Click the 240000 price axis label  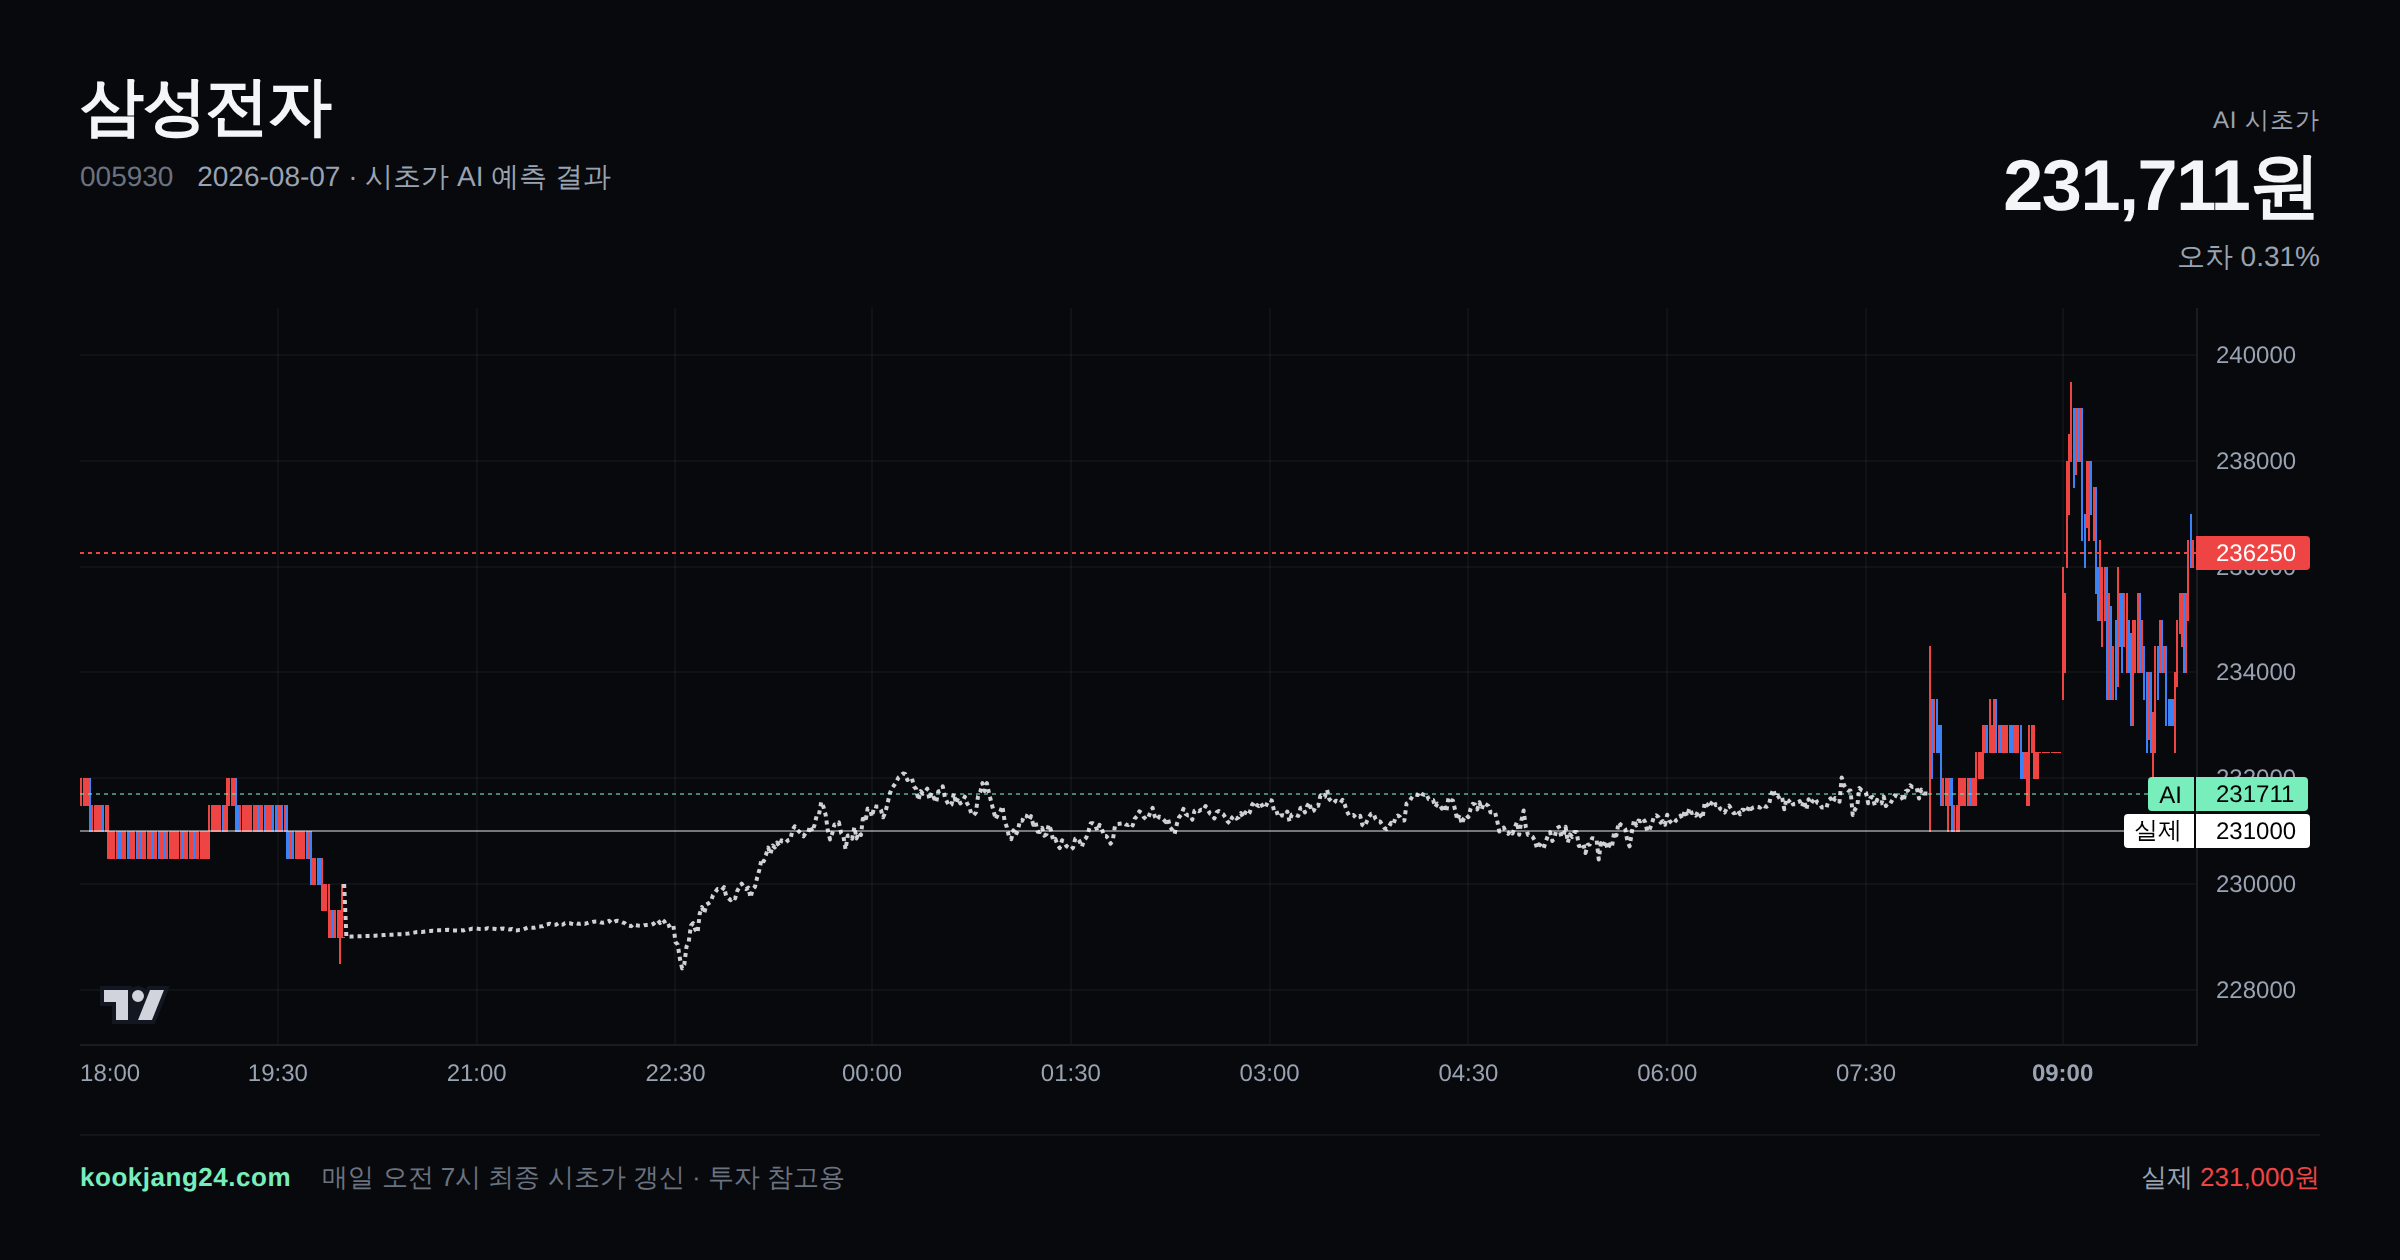click(x=2255, y=355)
